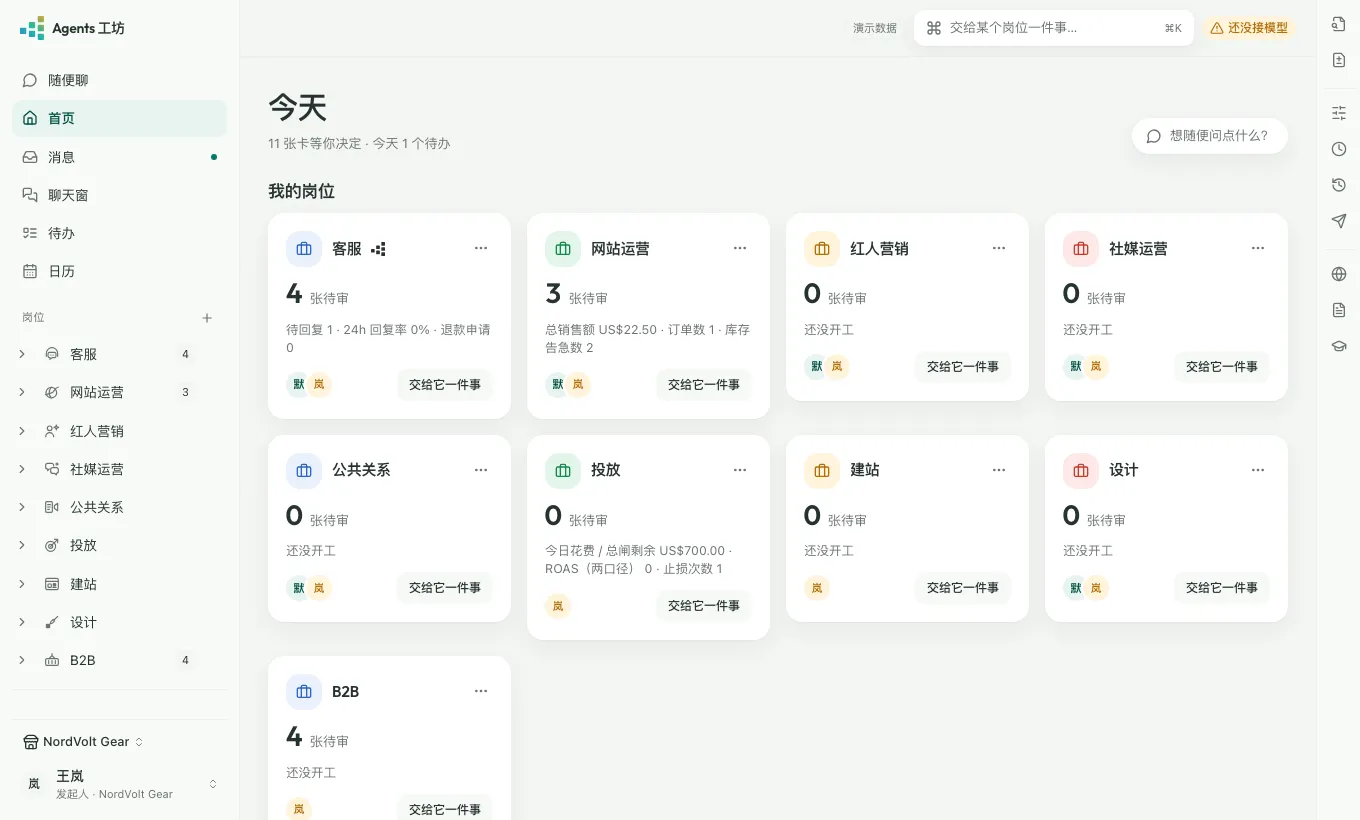Click the file diff icon in right rail

(1339, 60)
